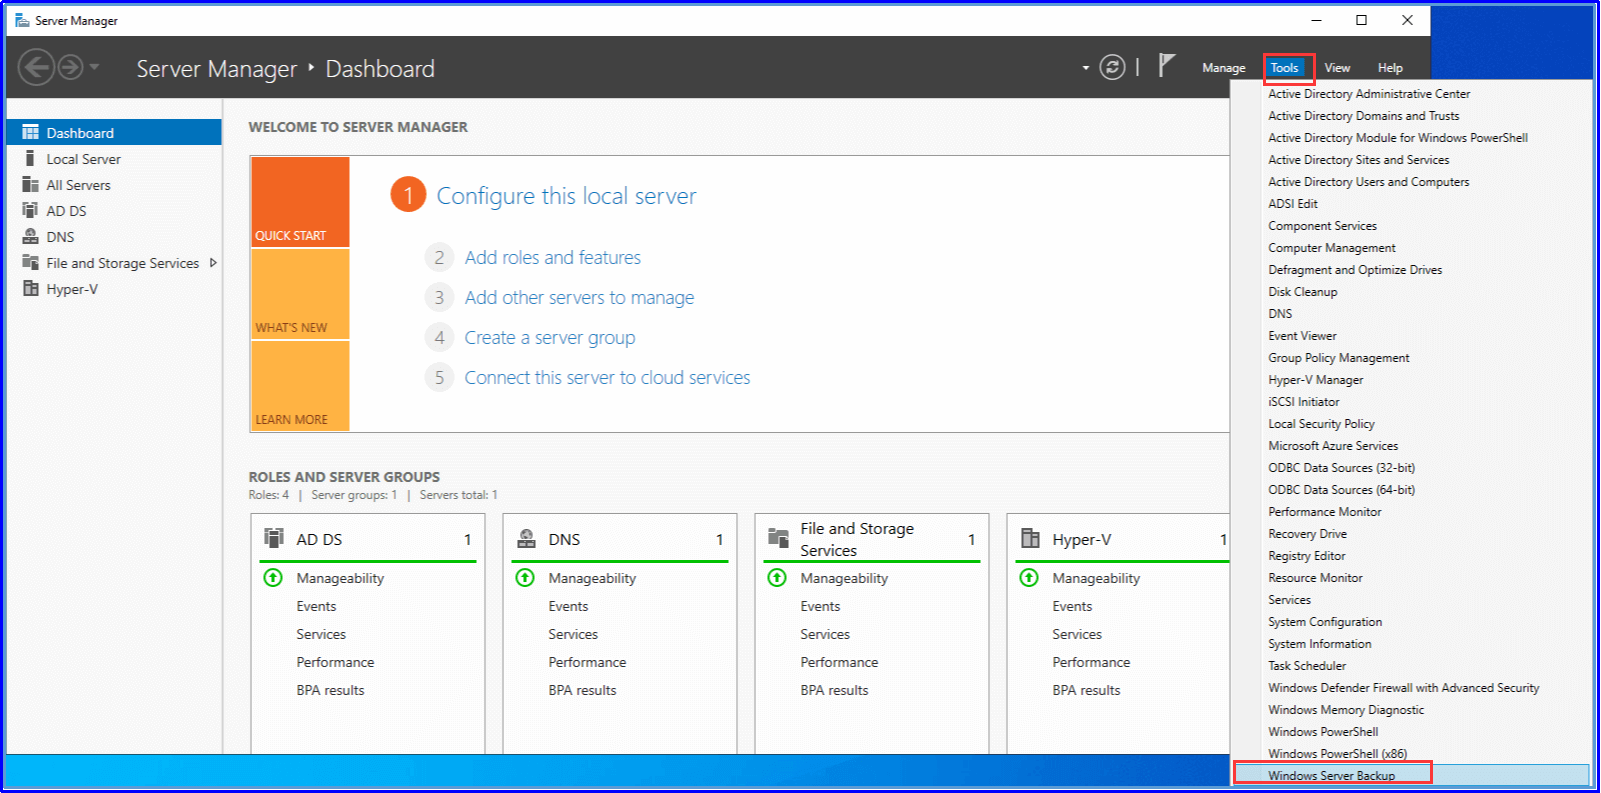Open the navigation history dropdown arrow

pyautogui.click(x=95, y=68)
